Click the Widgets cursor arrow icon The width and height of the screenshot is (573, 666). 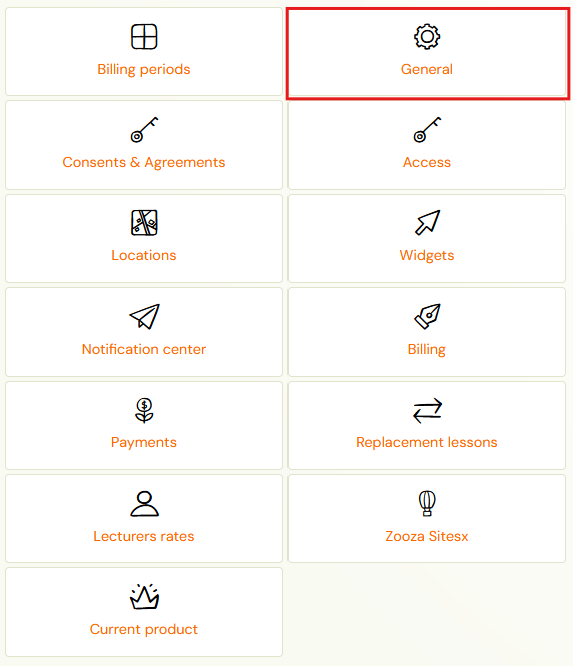(427, 223)
